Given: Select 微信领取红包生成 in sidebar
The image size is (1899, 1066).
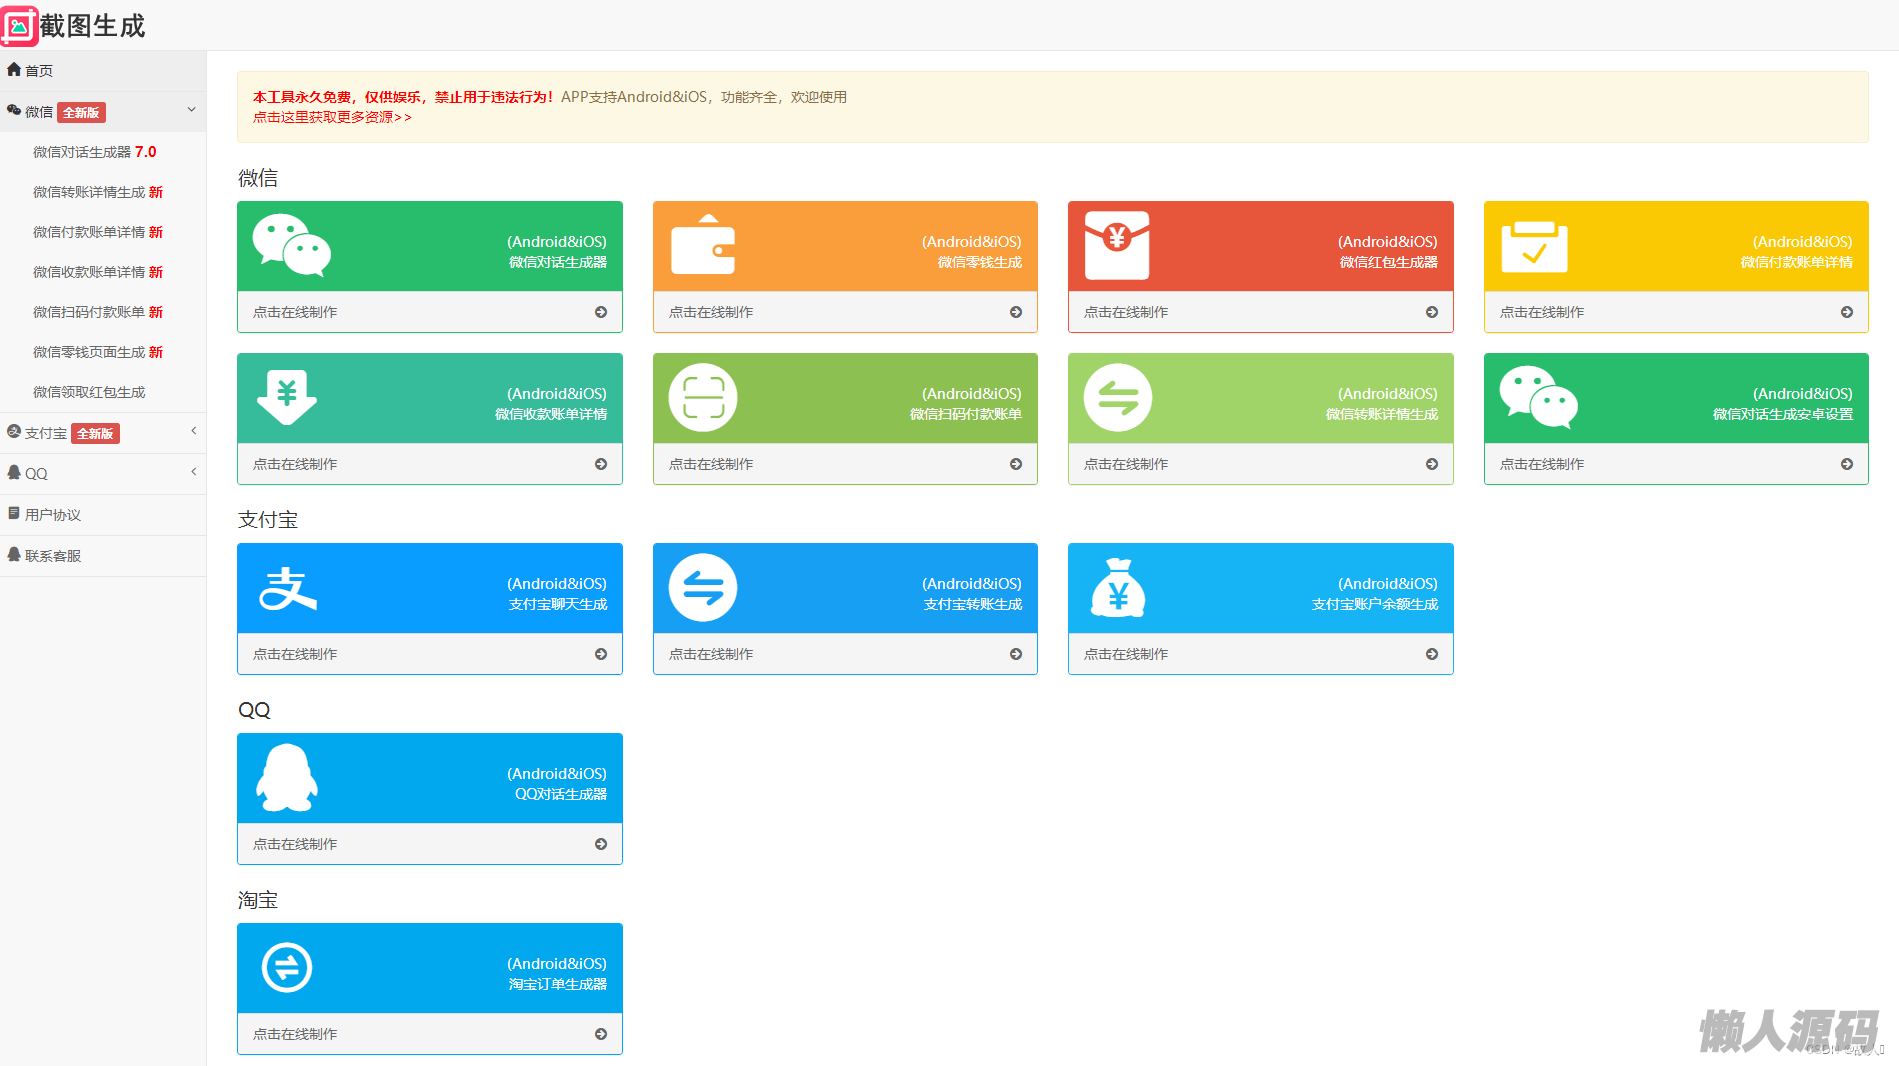Looking at the screenshot, I should click(x=89, y=392).
